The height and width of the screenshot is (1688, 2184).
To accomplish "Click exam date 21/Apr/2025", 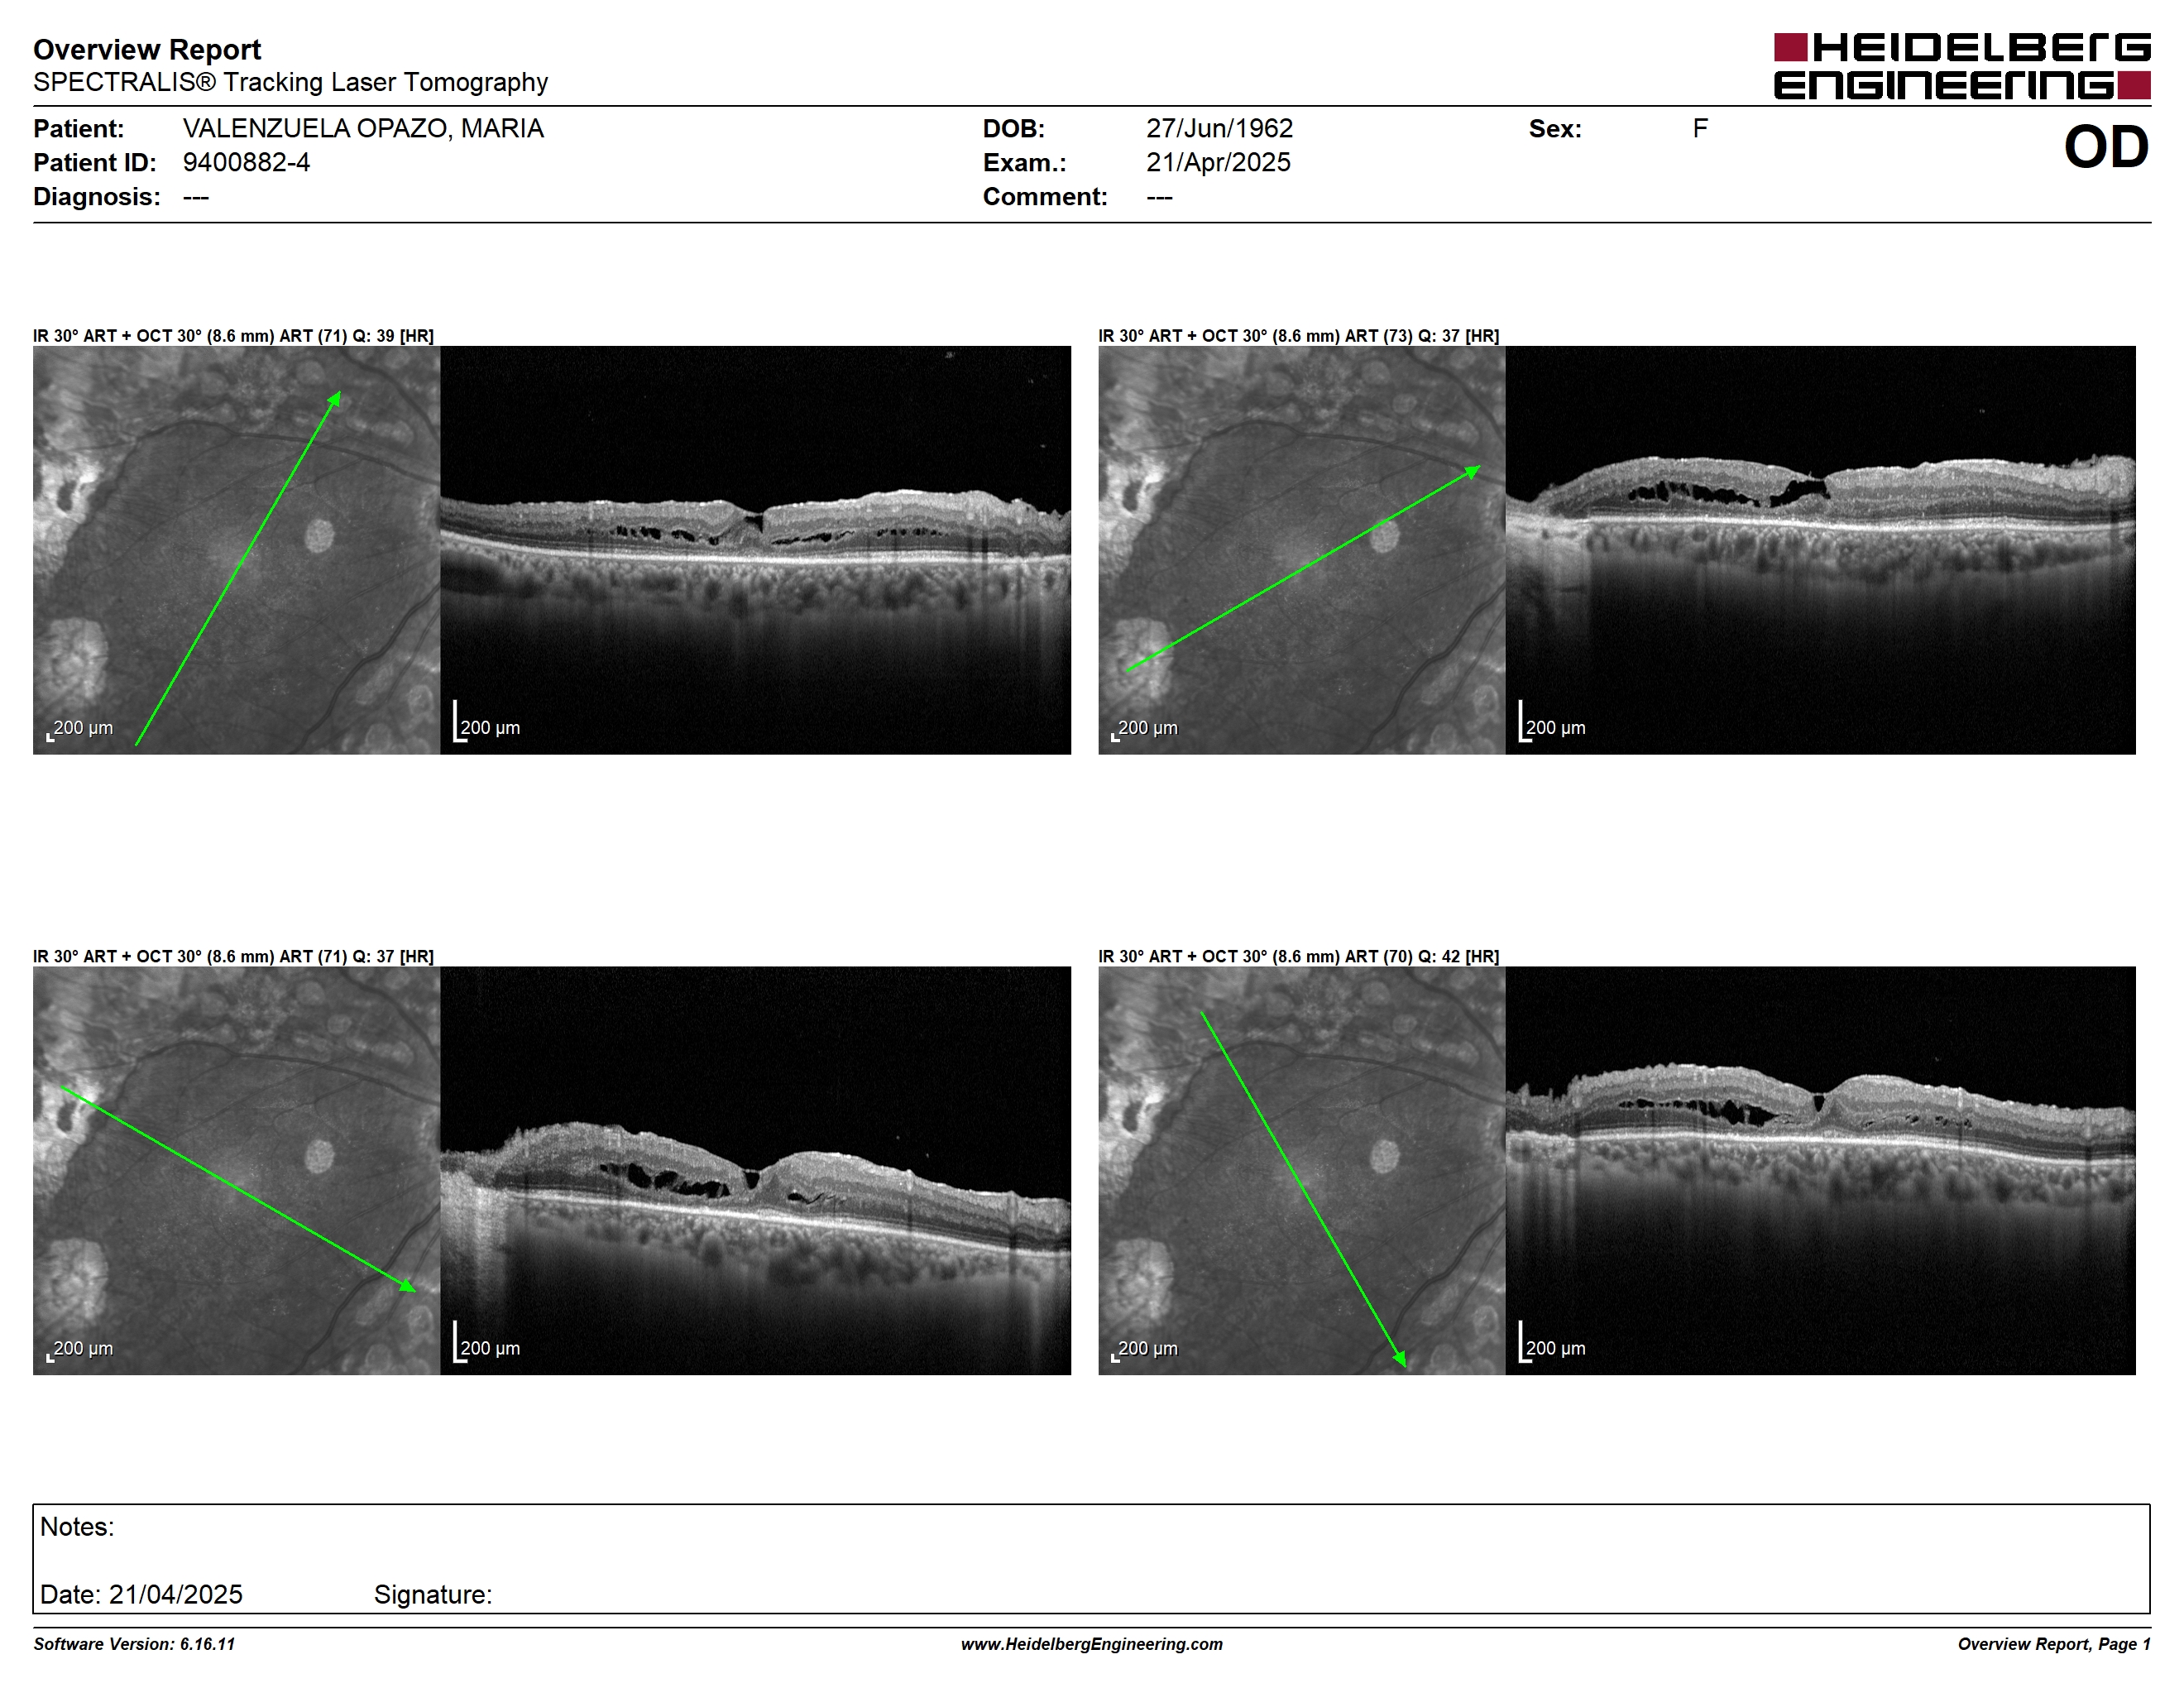I will click(1218, 162).
